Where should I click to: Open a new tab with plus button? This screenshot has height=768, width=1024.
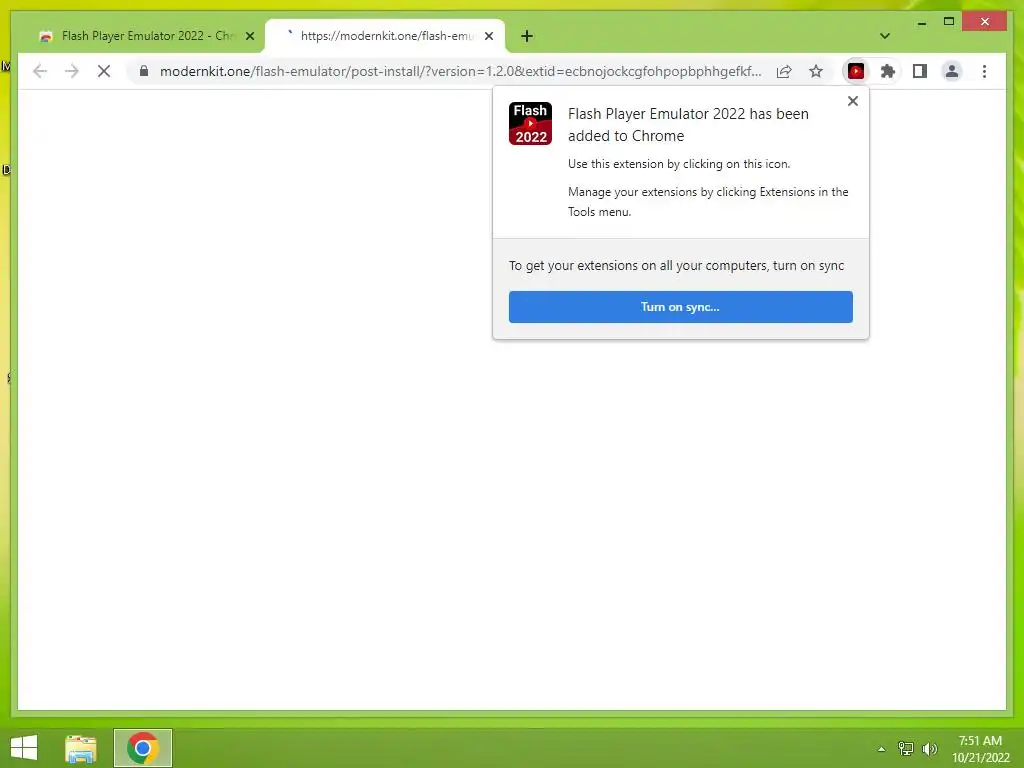527,36
